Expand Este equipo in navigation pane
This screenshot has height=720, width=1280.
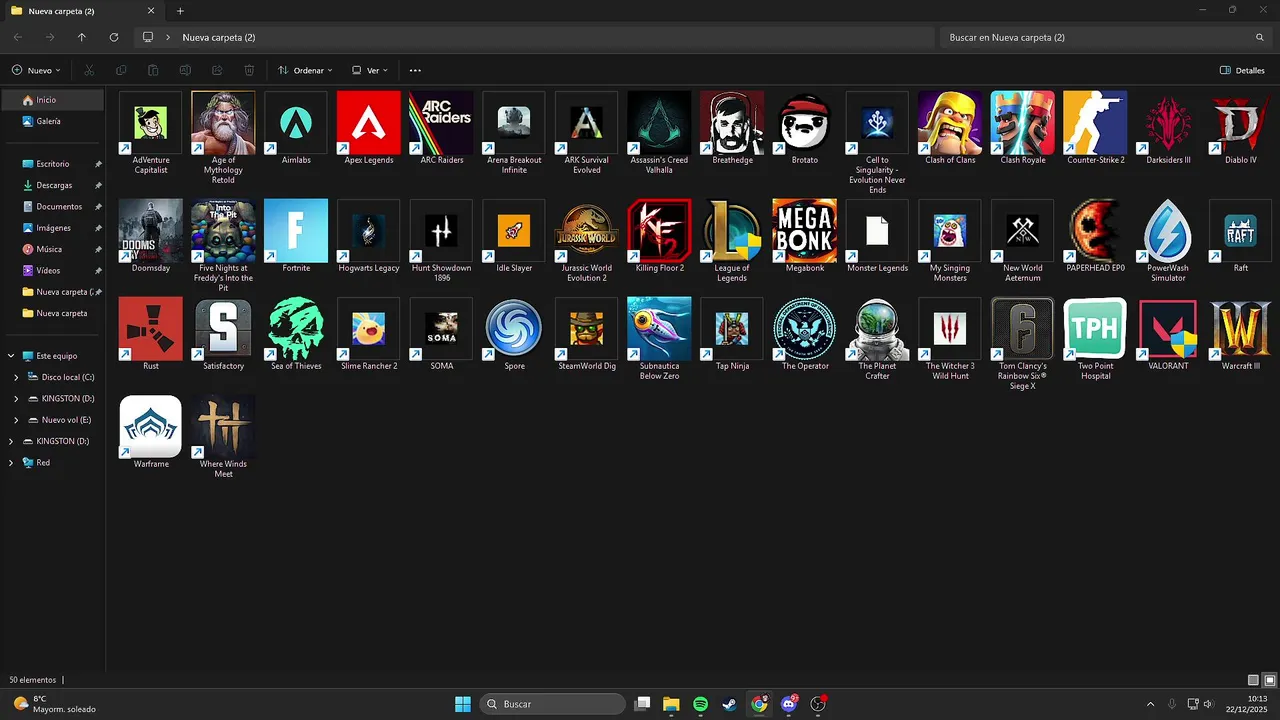click(x=11, y=356)
